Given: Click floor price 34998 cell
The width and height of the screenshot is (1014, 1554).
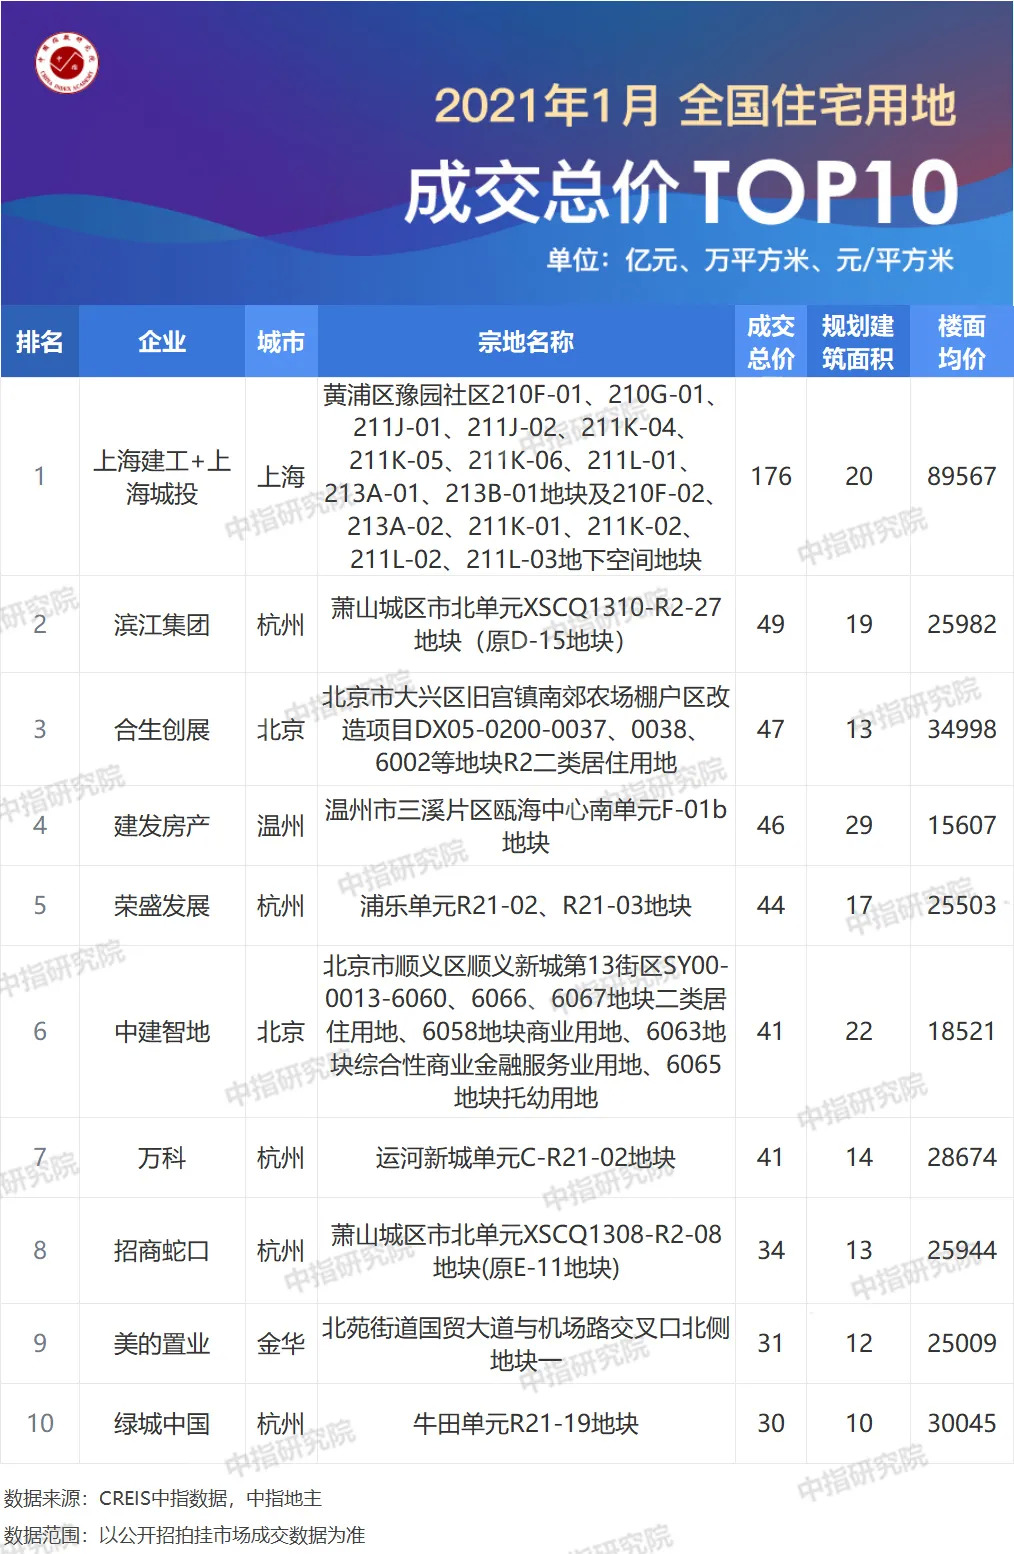Looking at the screenshot, I should point(962,730).
